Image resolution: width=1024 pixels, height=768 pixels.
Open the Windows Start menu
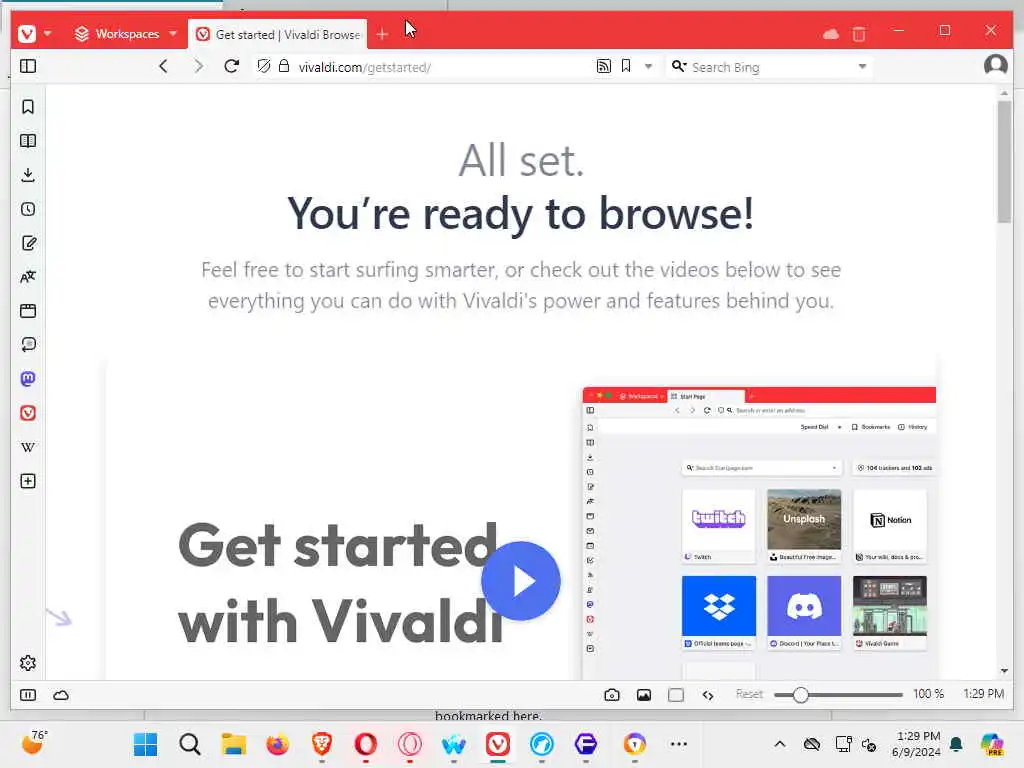(145, 744)
